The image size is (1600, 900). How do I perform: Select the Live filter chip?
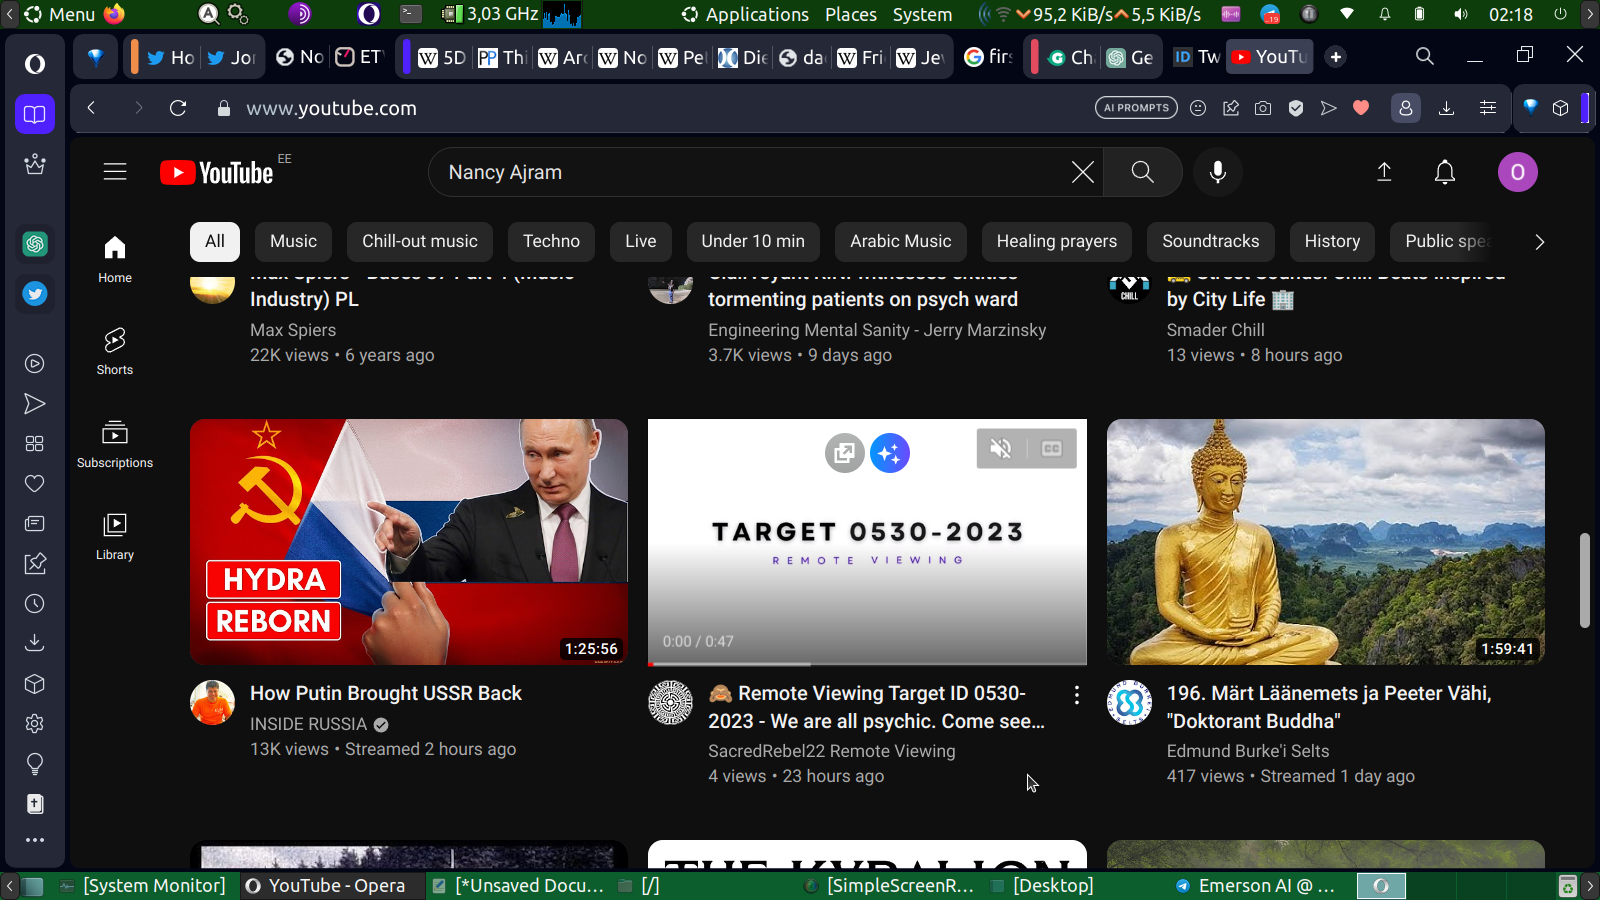pos(641,242)
